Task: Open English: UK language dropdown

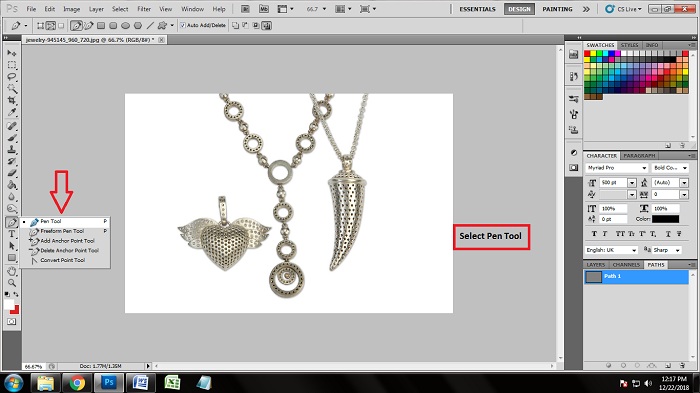Action: [x=611, y=250]
